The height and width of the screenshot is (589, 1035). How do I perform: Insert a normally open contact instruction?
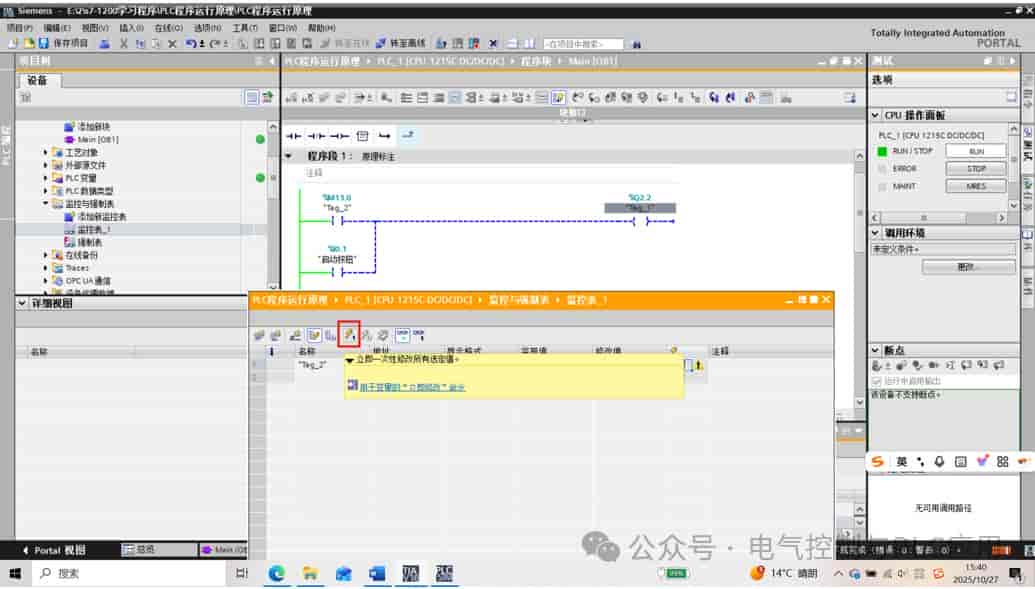293,135
